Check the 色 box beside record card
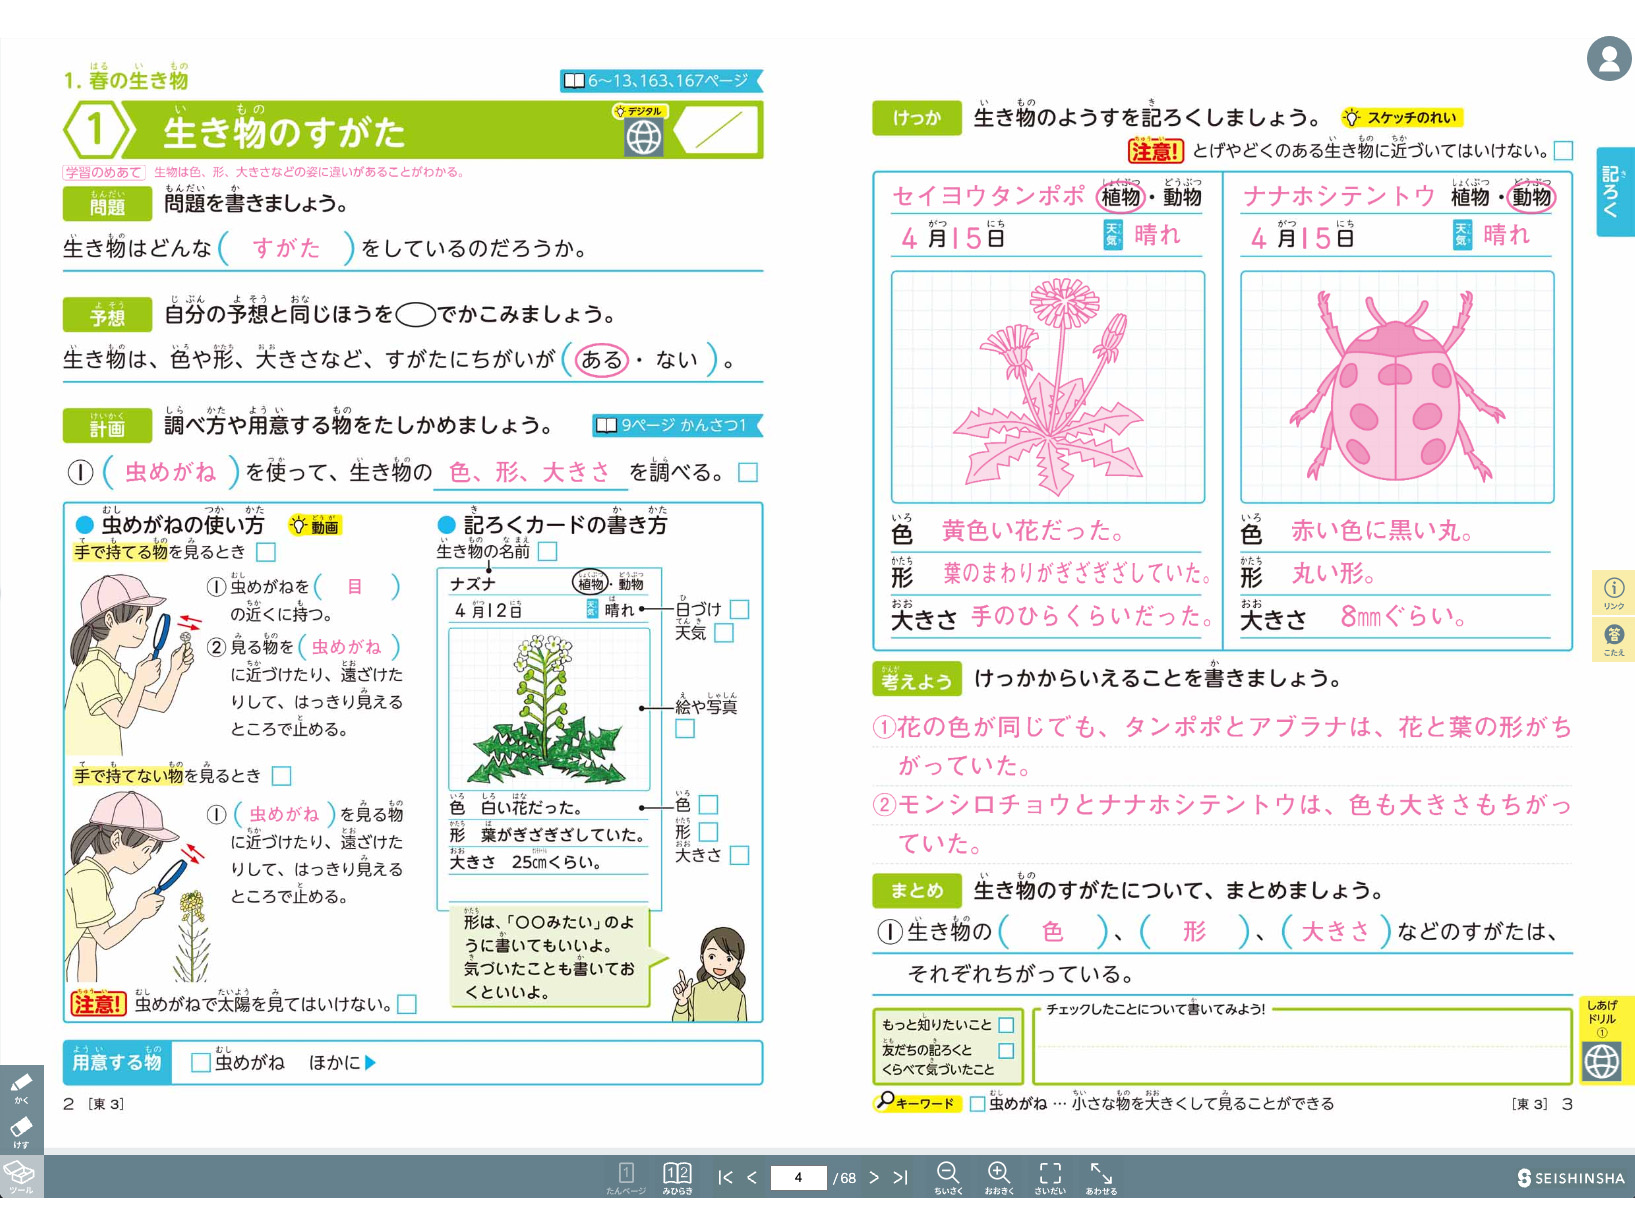Viewport: 1635px width, 1227px height. coord(709,804)
